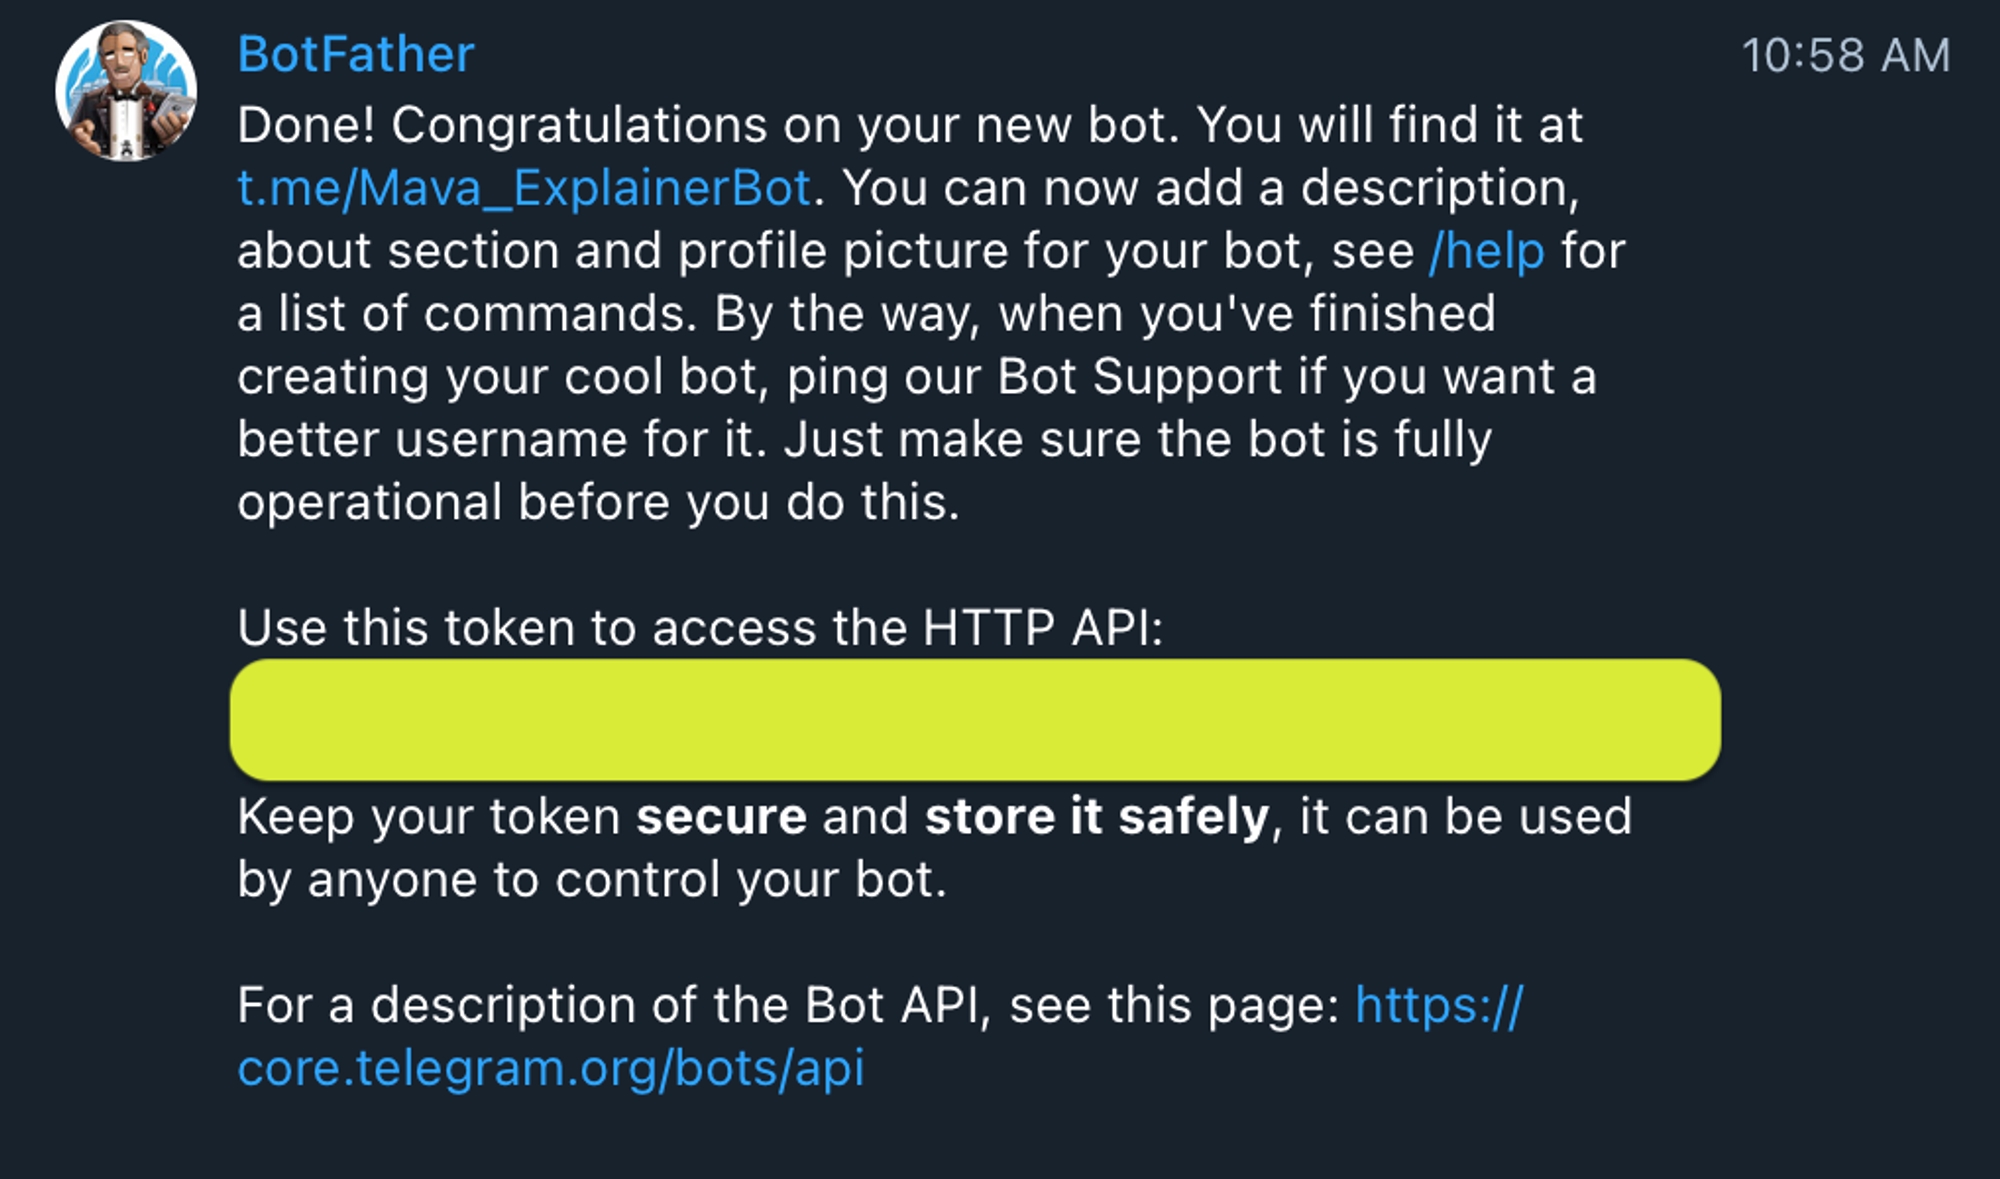Click the bold phrase "store it safely"
The image size is (2000, 1179).
[x=1096, y=817]
